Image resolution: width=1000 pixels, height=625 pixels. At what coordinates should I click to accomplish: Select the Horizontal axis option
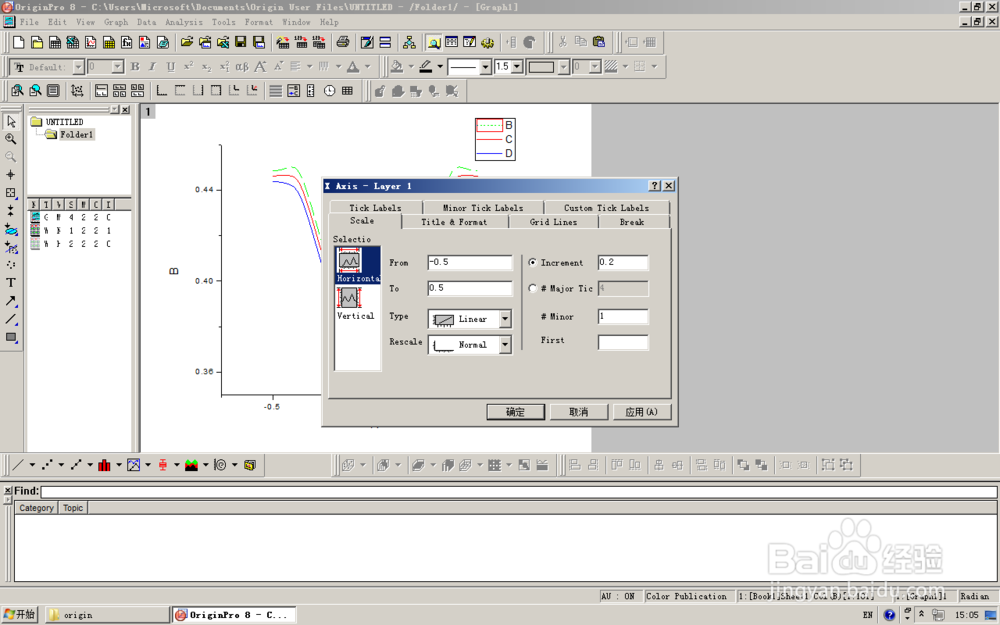357,265
